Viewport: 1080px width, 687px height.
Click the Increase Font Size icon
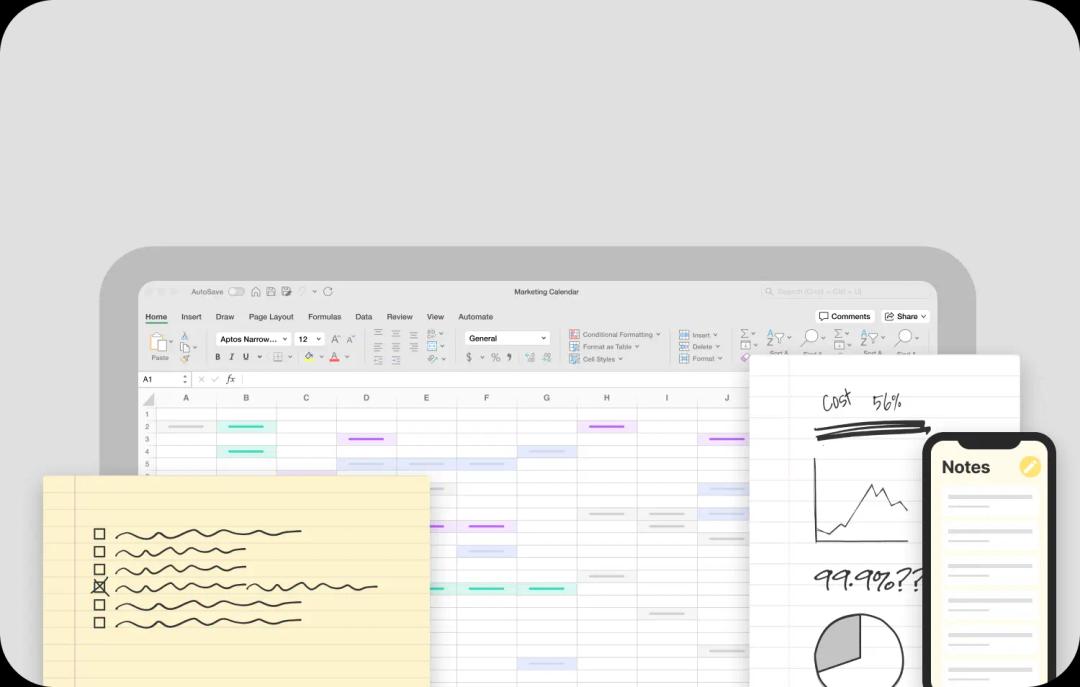335,339
